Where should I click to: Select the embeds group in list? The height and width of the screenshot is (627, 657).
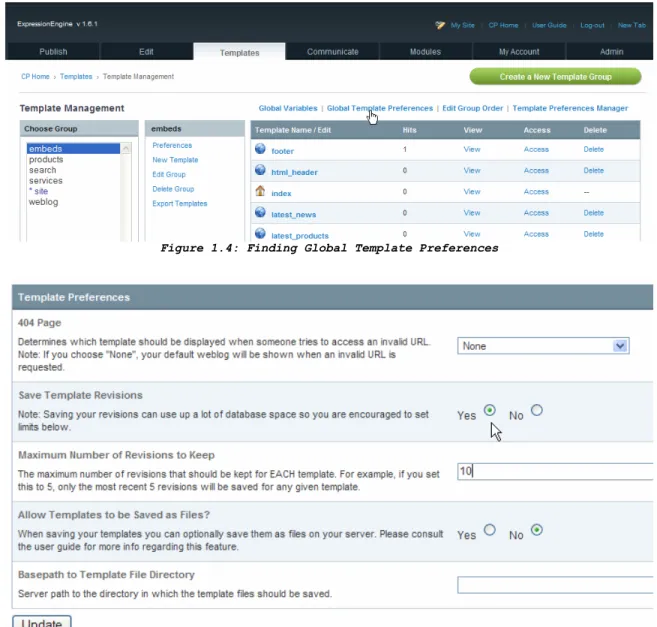(x=73, y=149)
